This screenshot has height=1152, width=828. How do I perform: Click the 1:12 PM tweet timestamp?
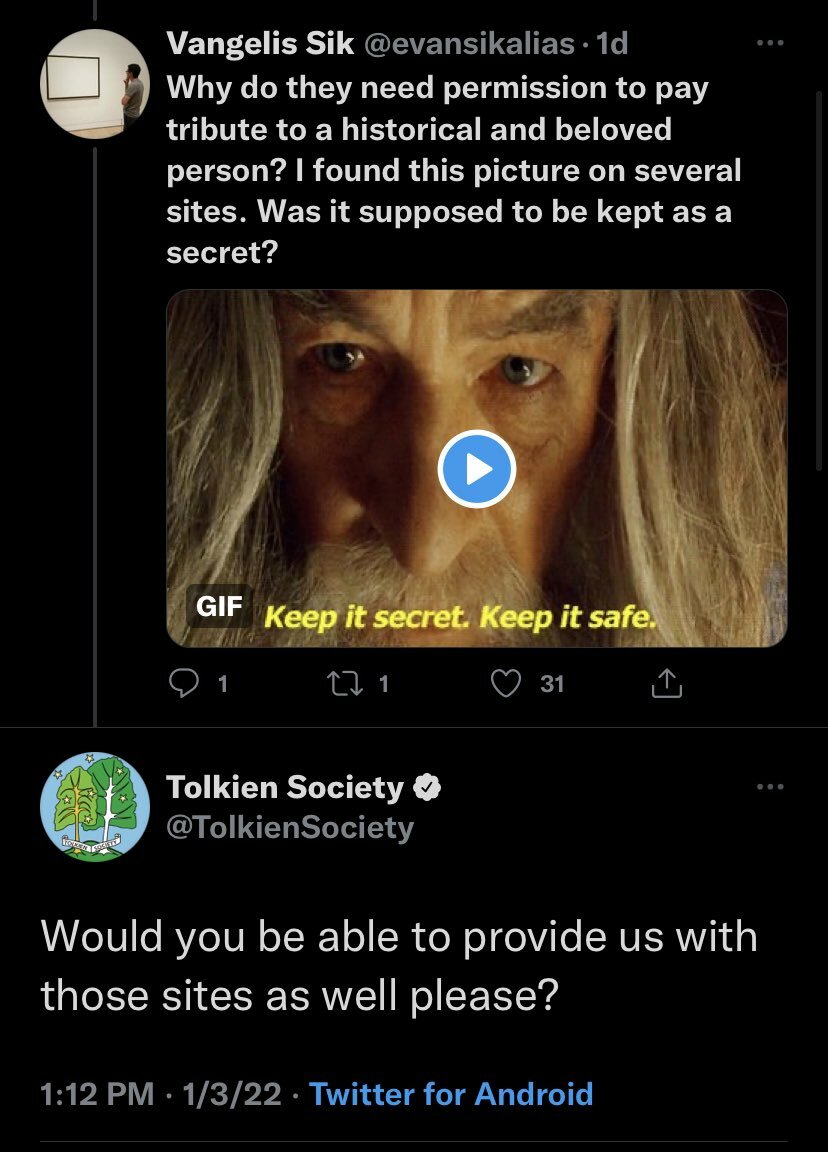[x=97, y=1093]
